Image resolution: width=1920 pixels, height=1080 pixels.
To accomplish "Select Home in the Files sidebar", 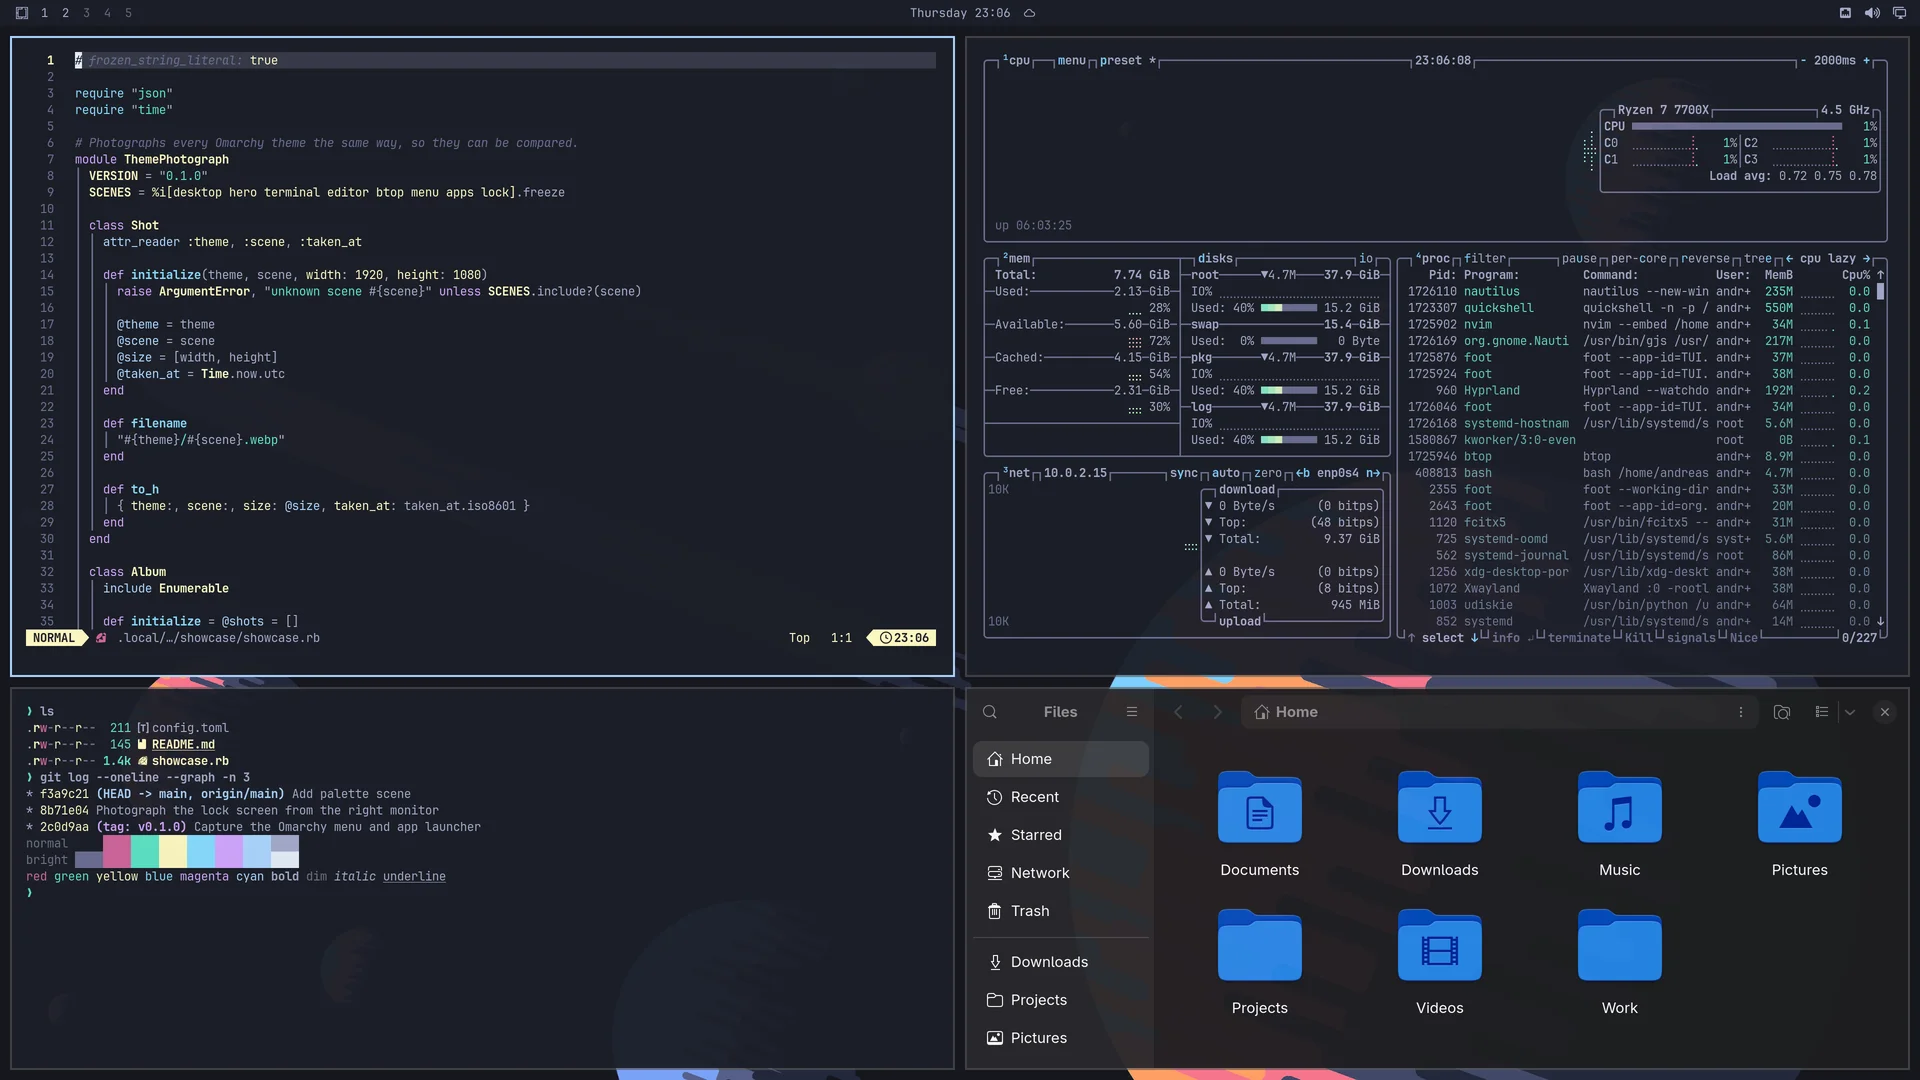I will (1060, 759).
